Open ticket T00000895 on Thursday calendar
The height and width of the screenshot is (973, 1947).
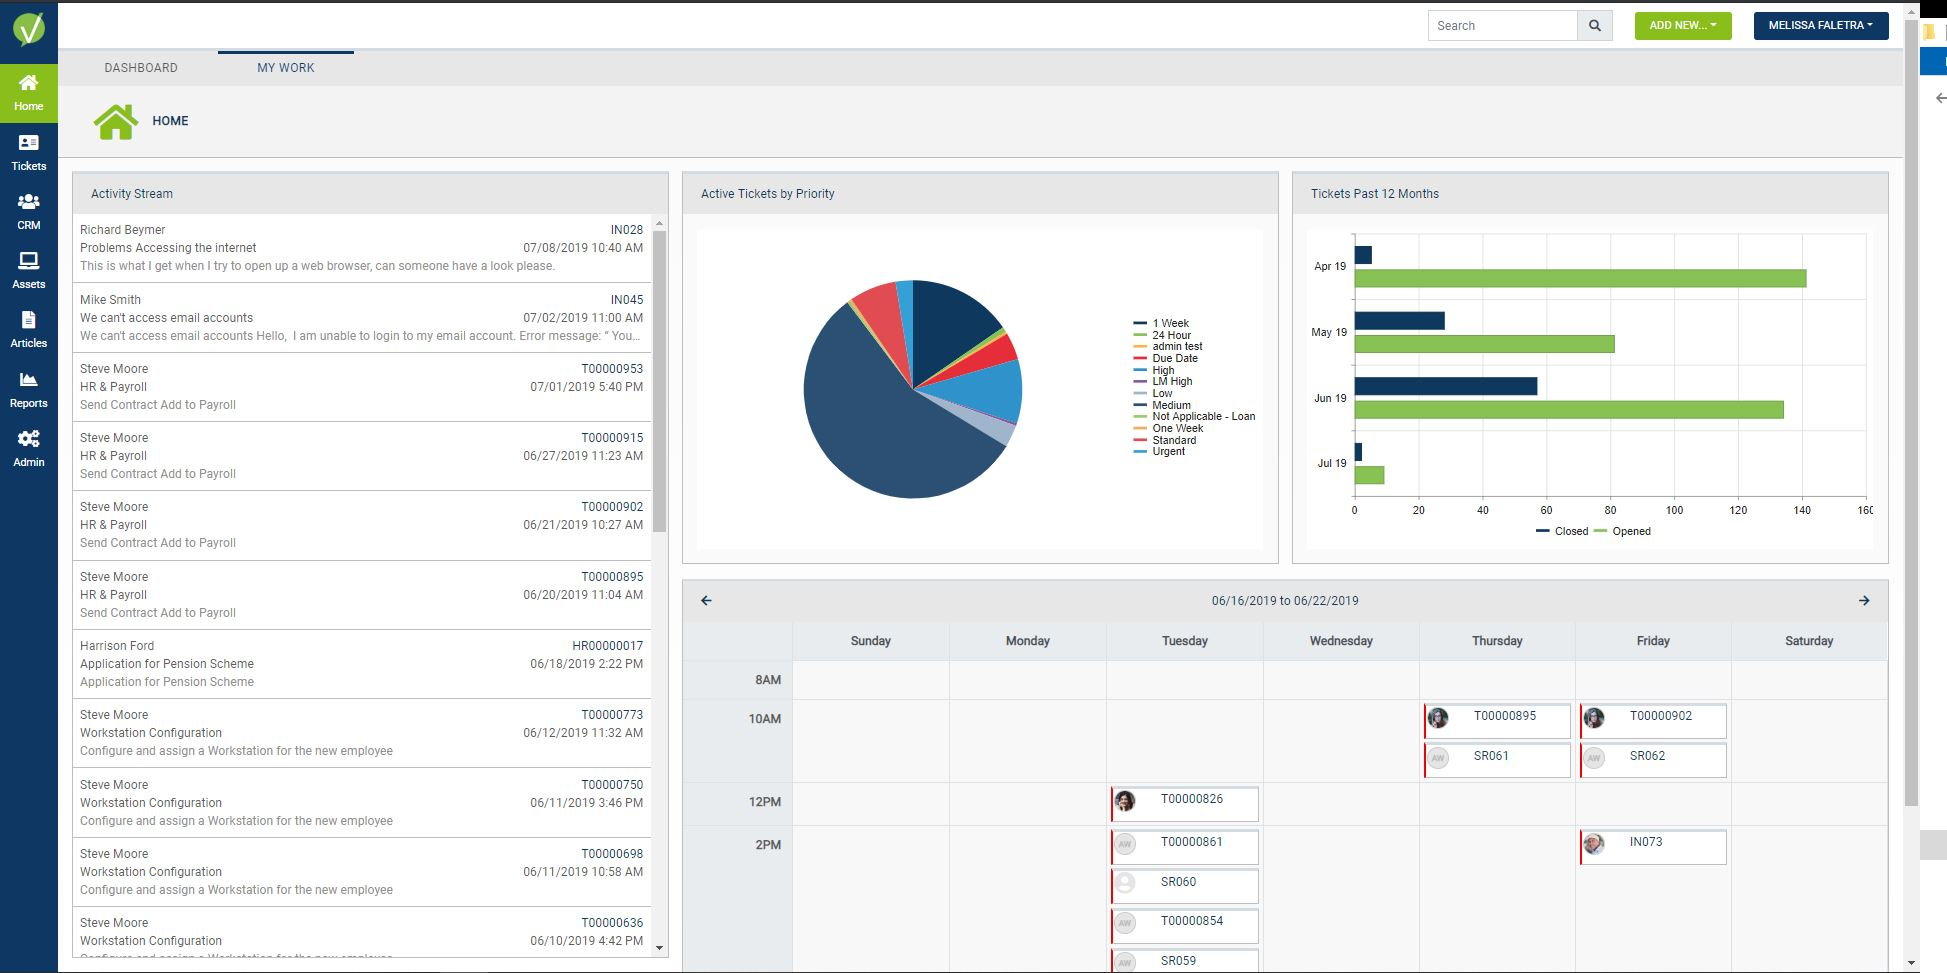click(1497, 720)
